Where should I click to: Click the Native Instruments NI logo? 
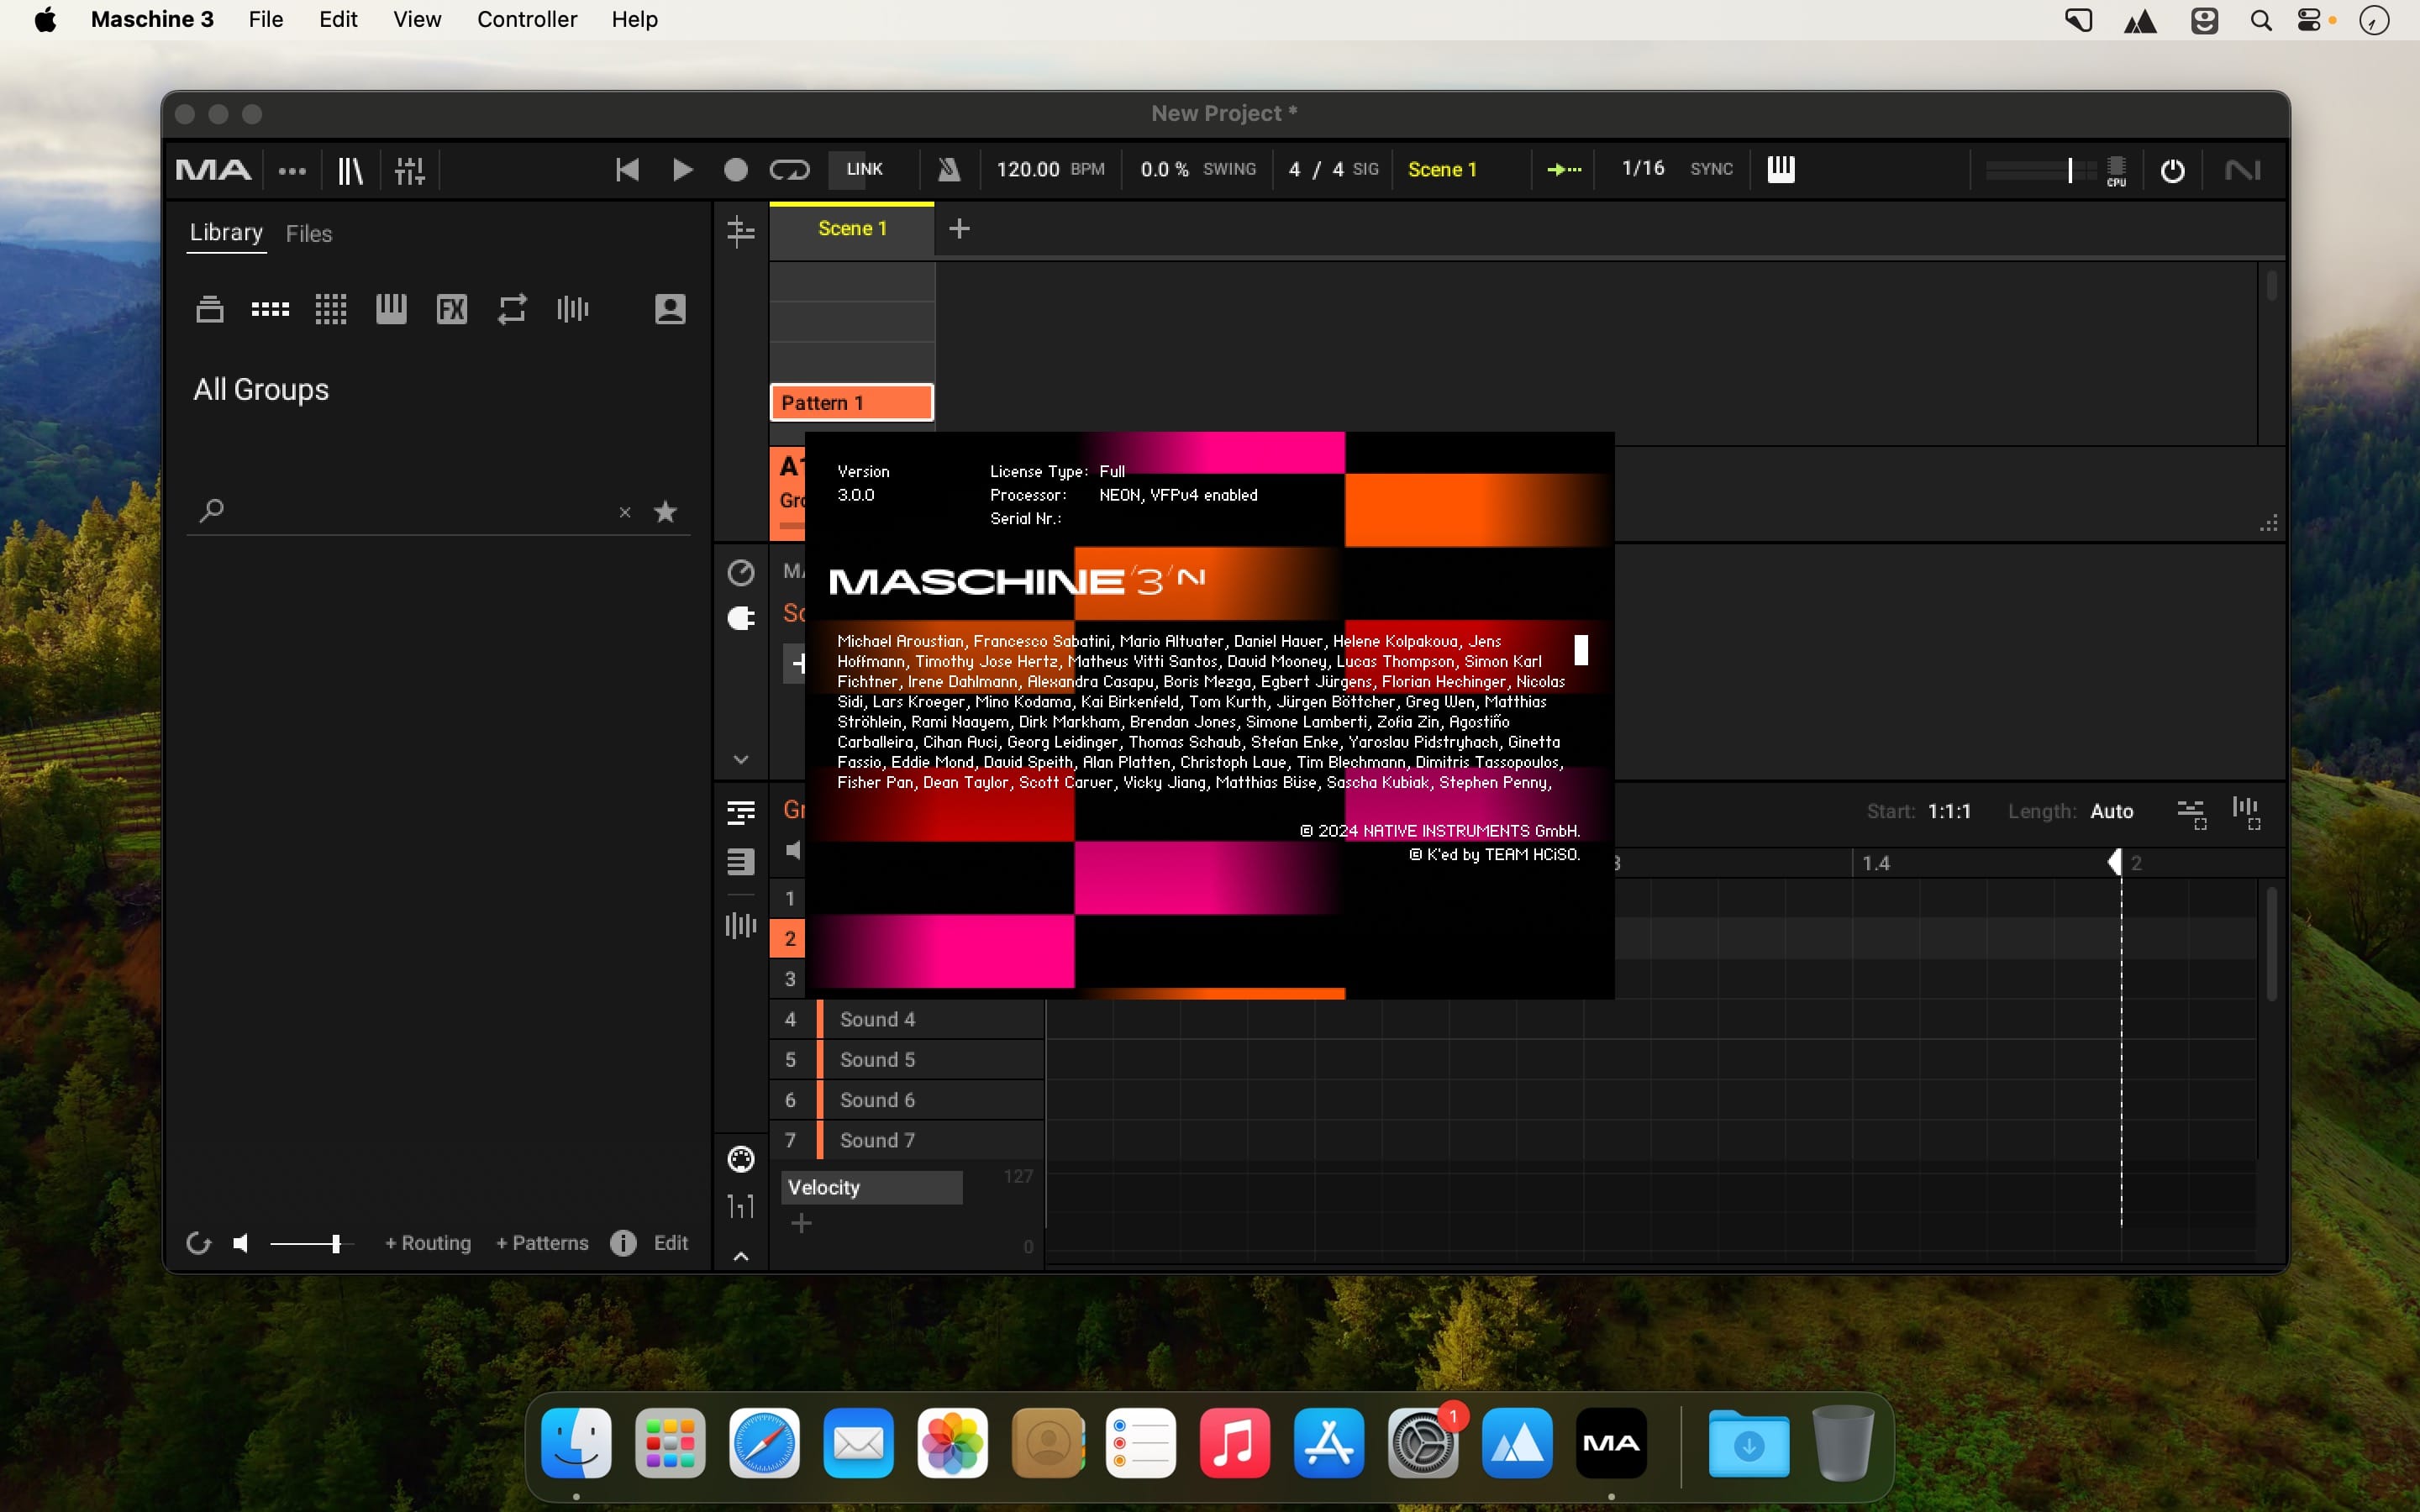tap(2242, 171)
